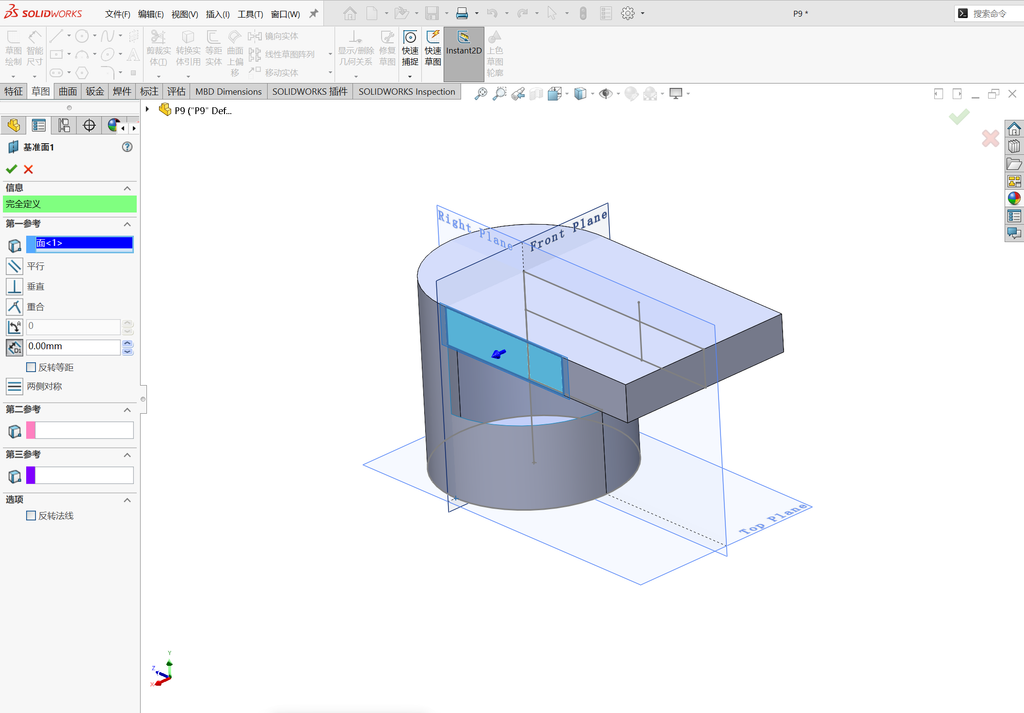
Task: Select the 垂直 (perpendicular) constraint icon
Action: point(14,286)
